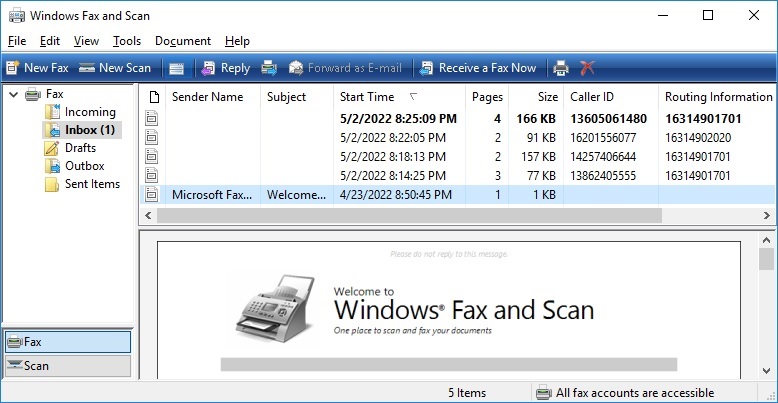Click the right arrow of the list's horizontal scrollbar
778x403 pixels.
point(767,215)
